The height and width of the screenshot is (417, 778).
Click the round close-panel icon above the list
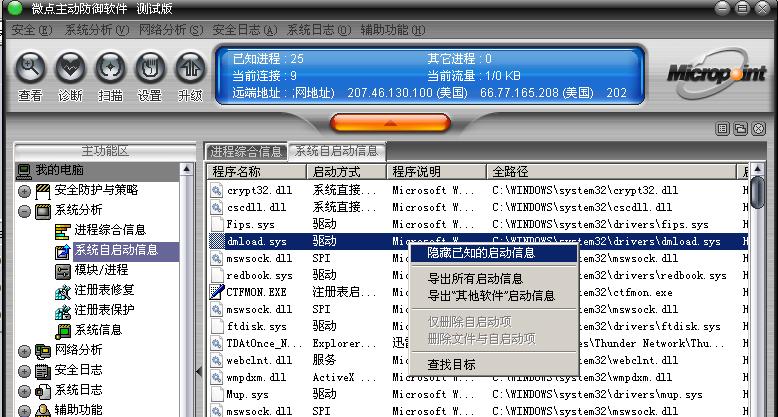pyautogui.click(x=758, y=129)
